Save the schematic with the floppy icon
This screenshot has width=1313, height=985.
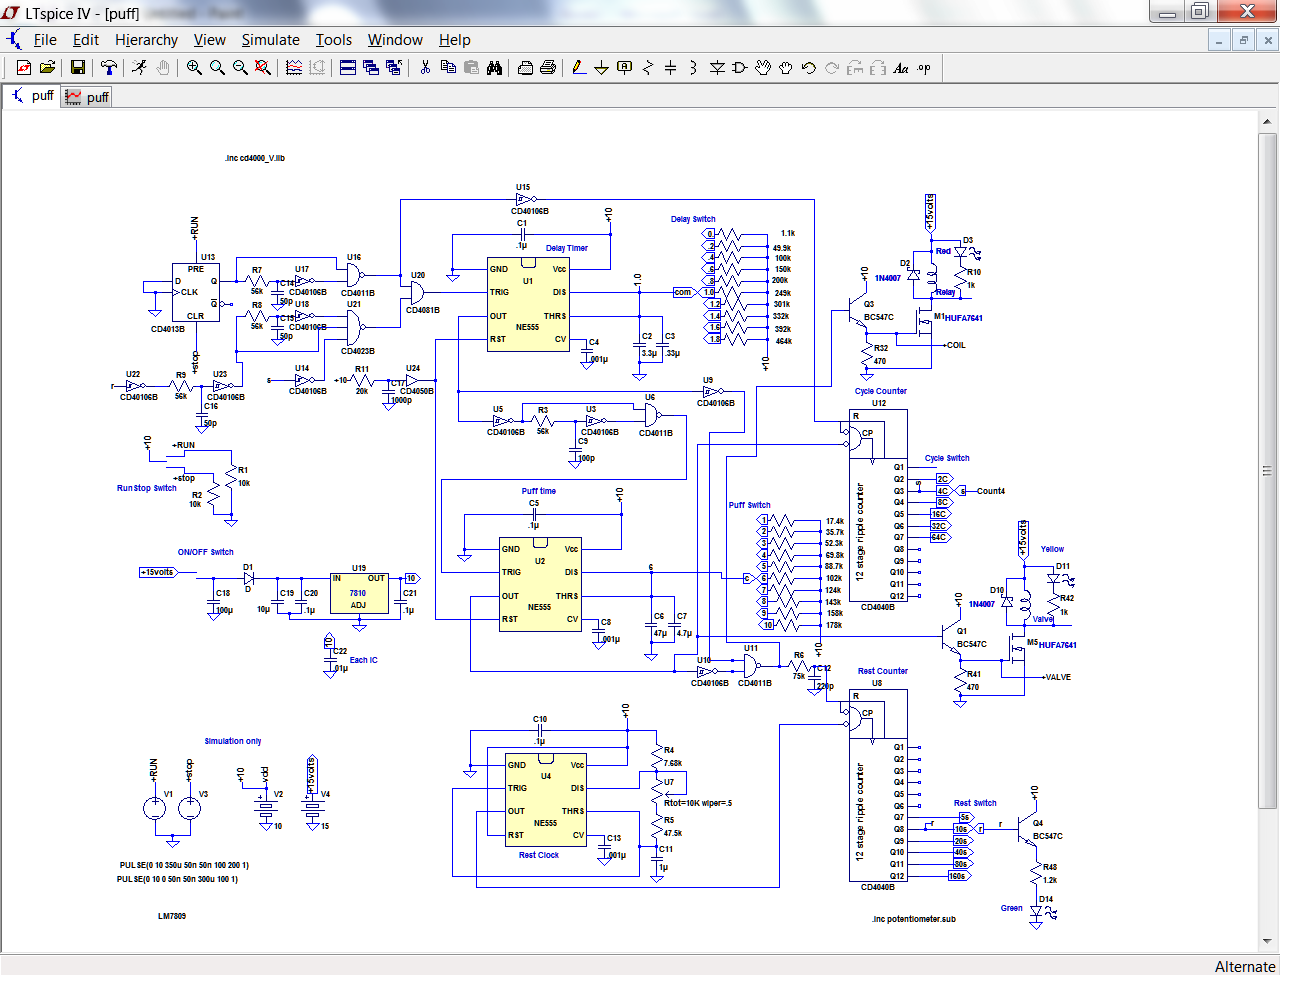point(78,68)
